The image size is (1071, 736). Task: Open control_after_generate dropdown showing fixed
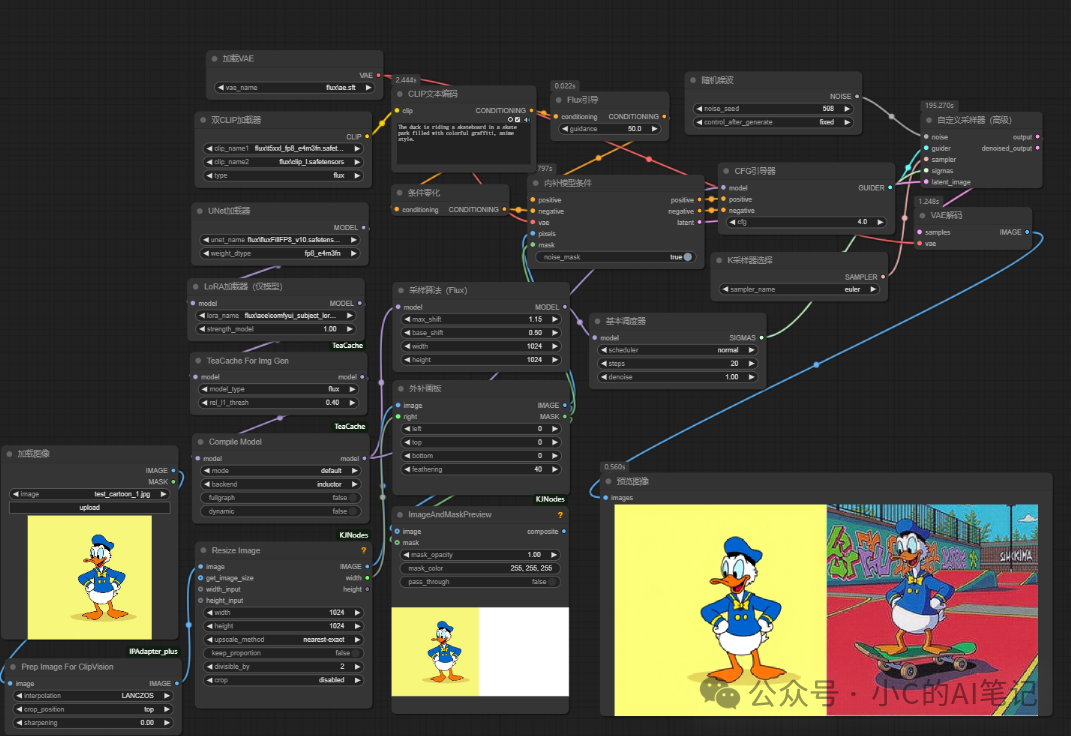coord(773,122)
